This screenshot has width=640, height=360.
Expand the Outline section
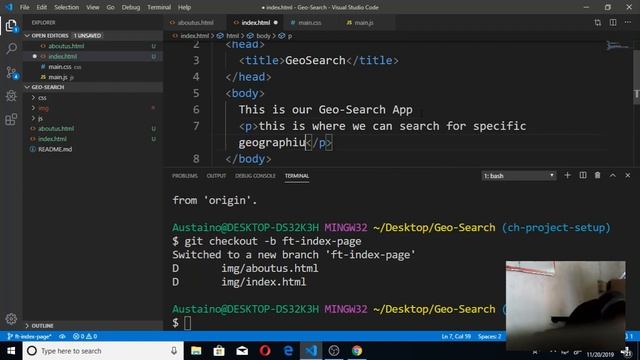tap(93, 326)
